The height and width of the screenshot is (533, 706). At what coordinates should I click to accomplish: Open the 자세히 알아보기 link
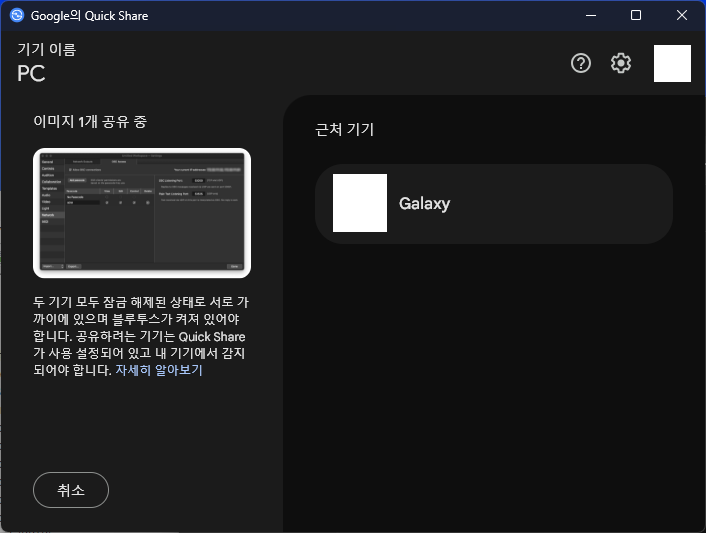(x=159, y=370)
